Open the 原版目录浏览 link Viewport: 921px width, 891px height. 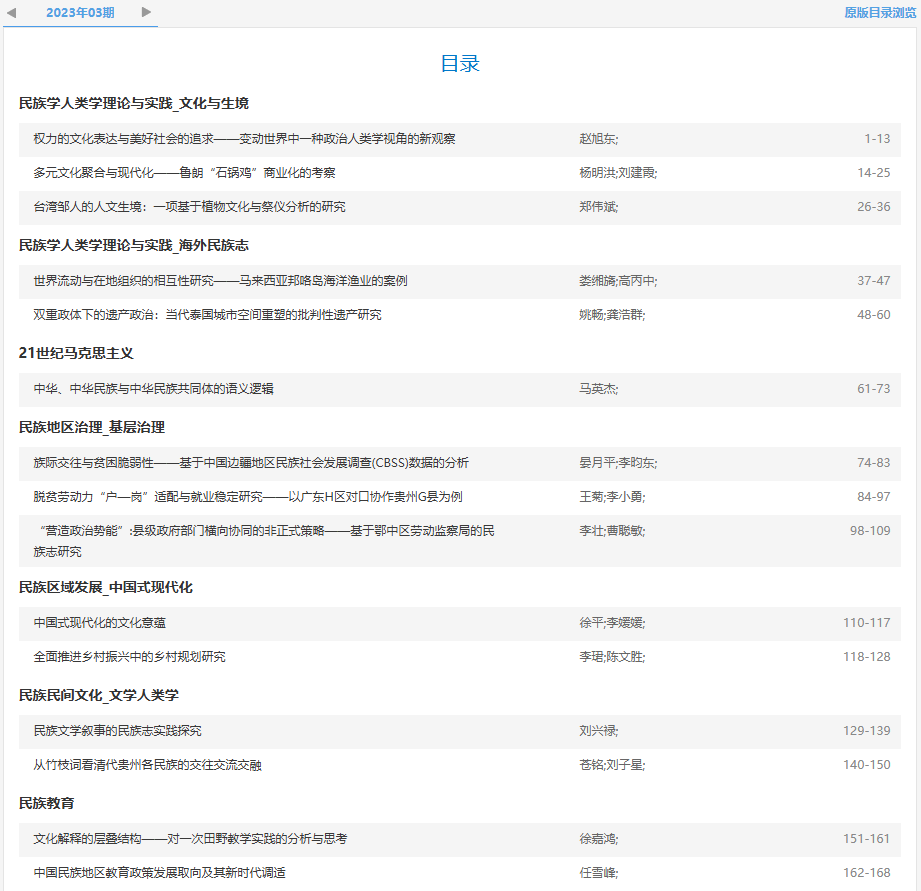[x=879, y=13]
